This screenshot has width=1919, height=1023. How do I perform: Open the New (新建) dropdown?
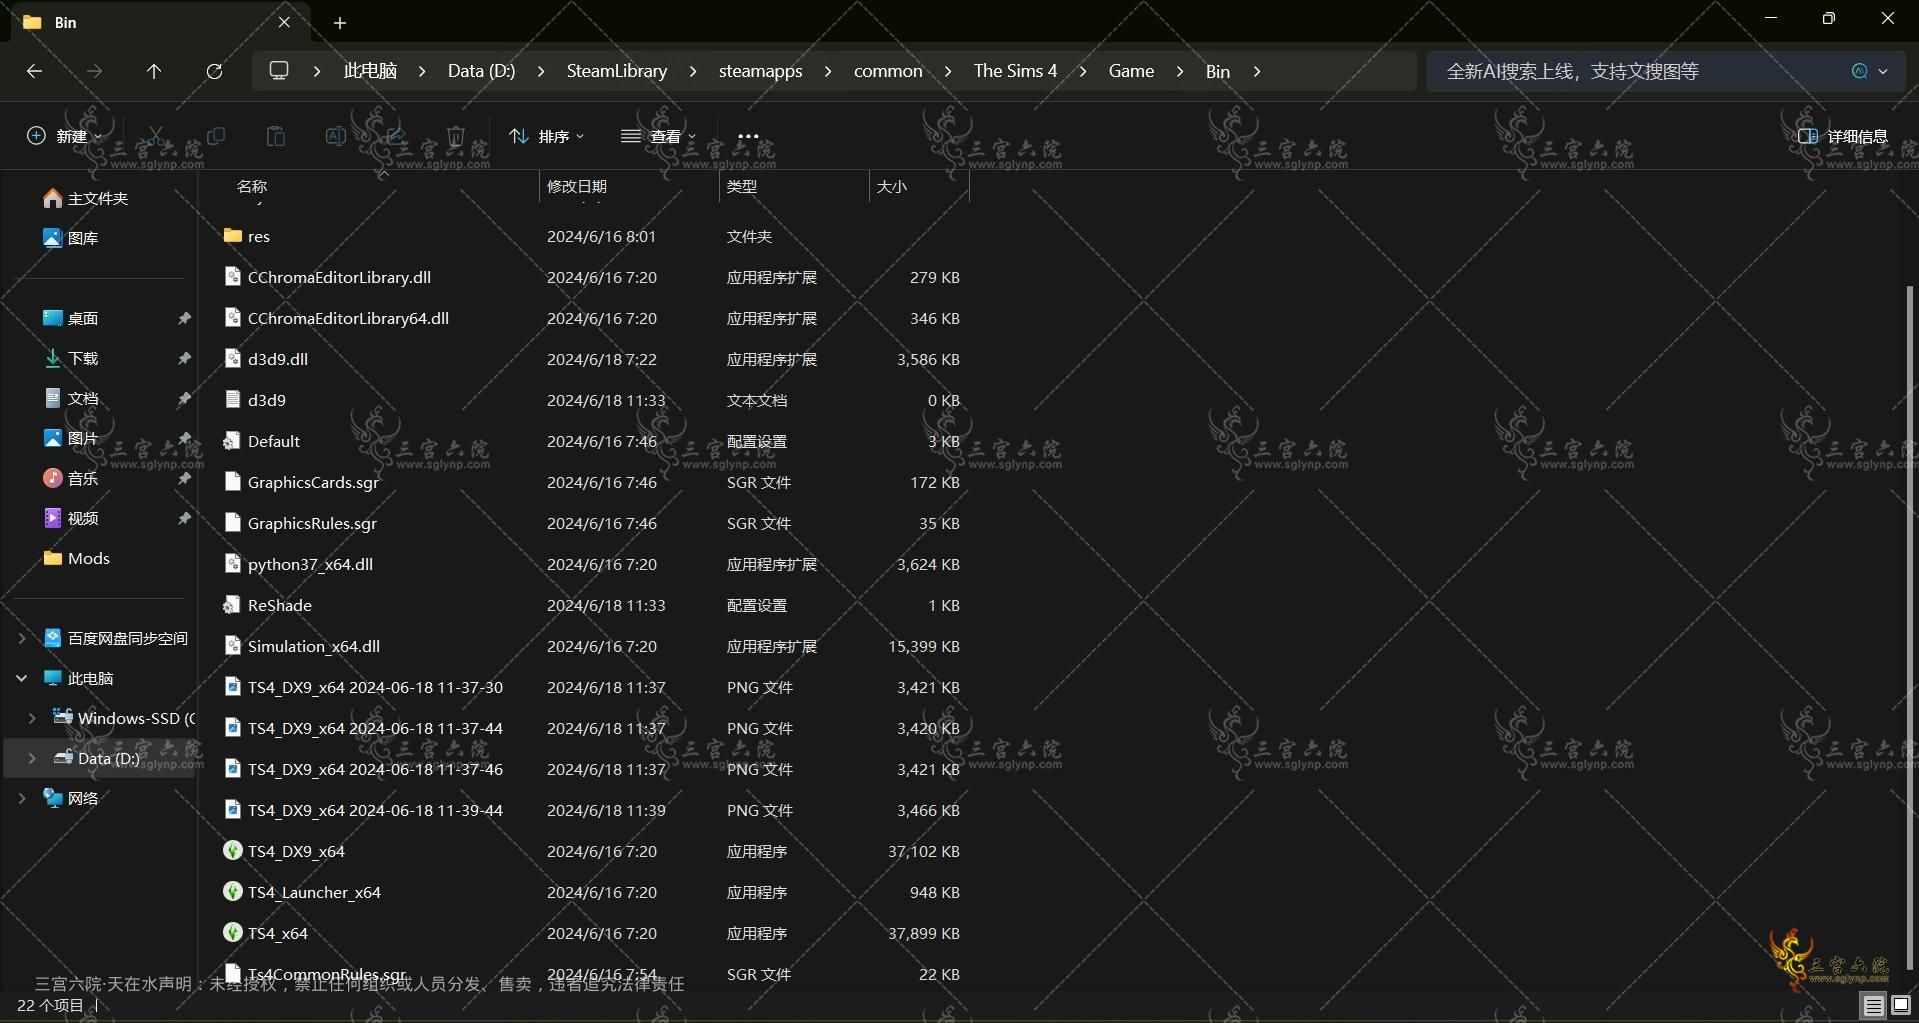point(64,136)
